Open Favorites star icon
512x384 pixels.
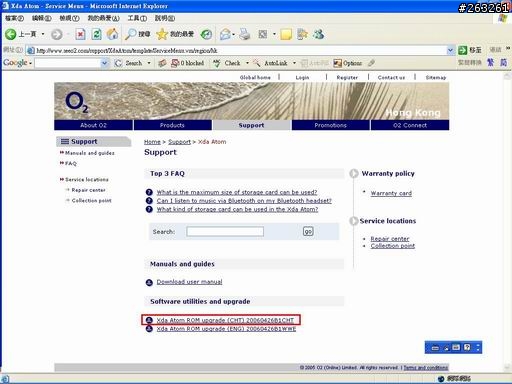click(162, 34)
